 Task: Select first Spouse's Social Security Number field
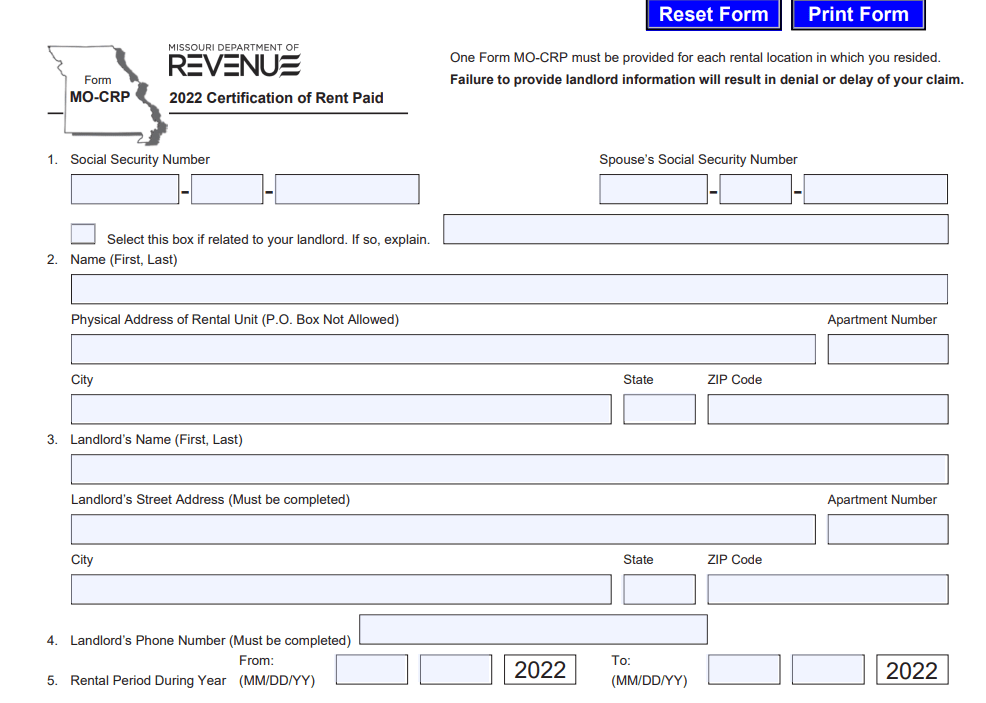(x=653, y=189)
